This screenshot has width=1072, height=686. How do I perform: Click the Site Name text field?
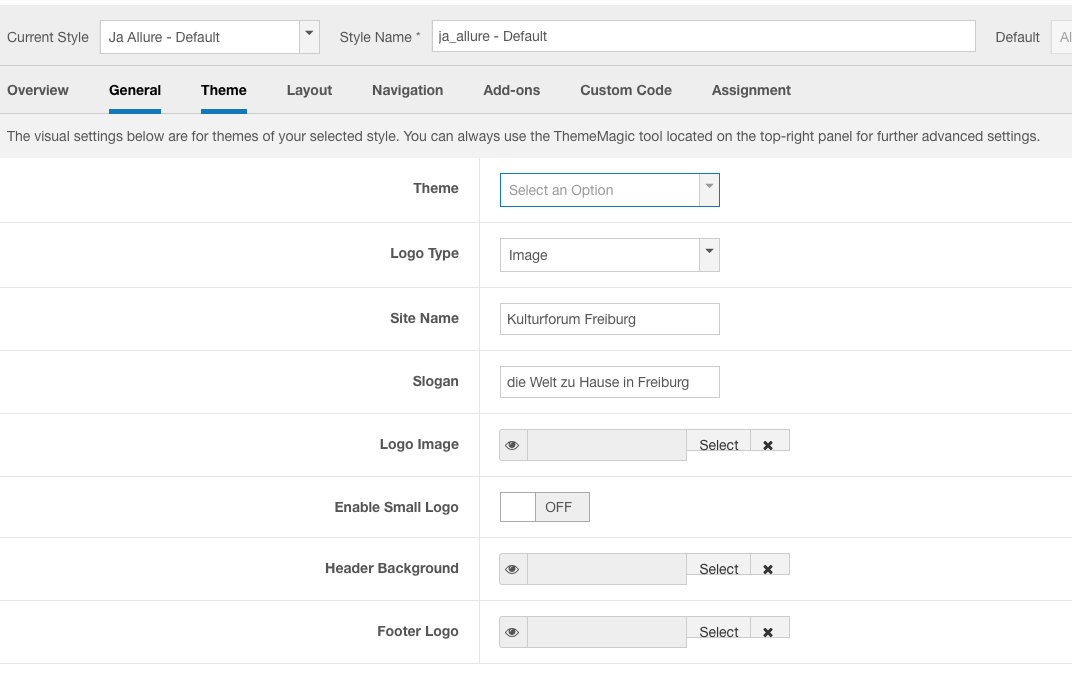point(609,319)
